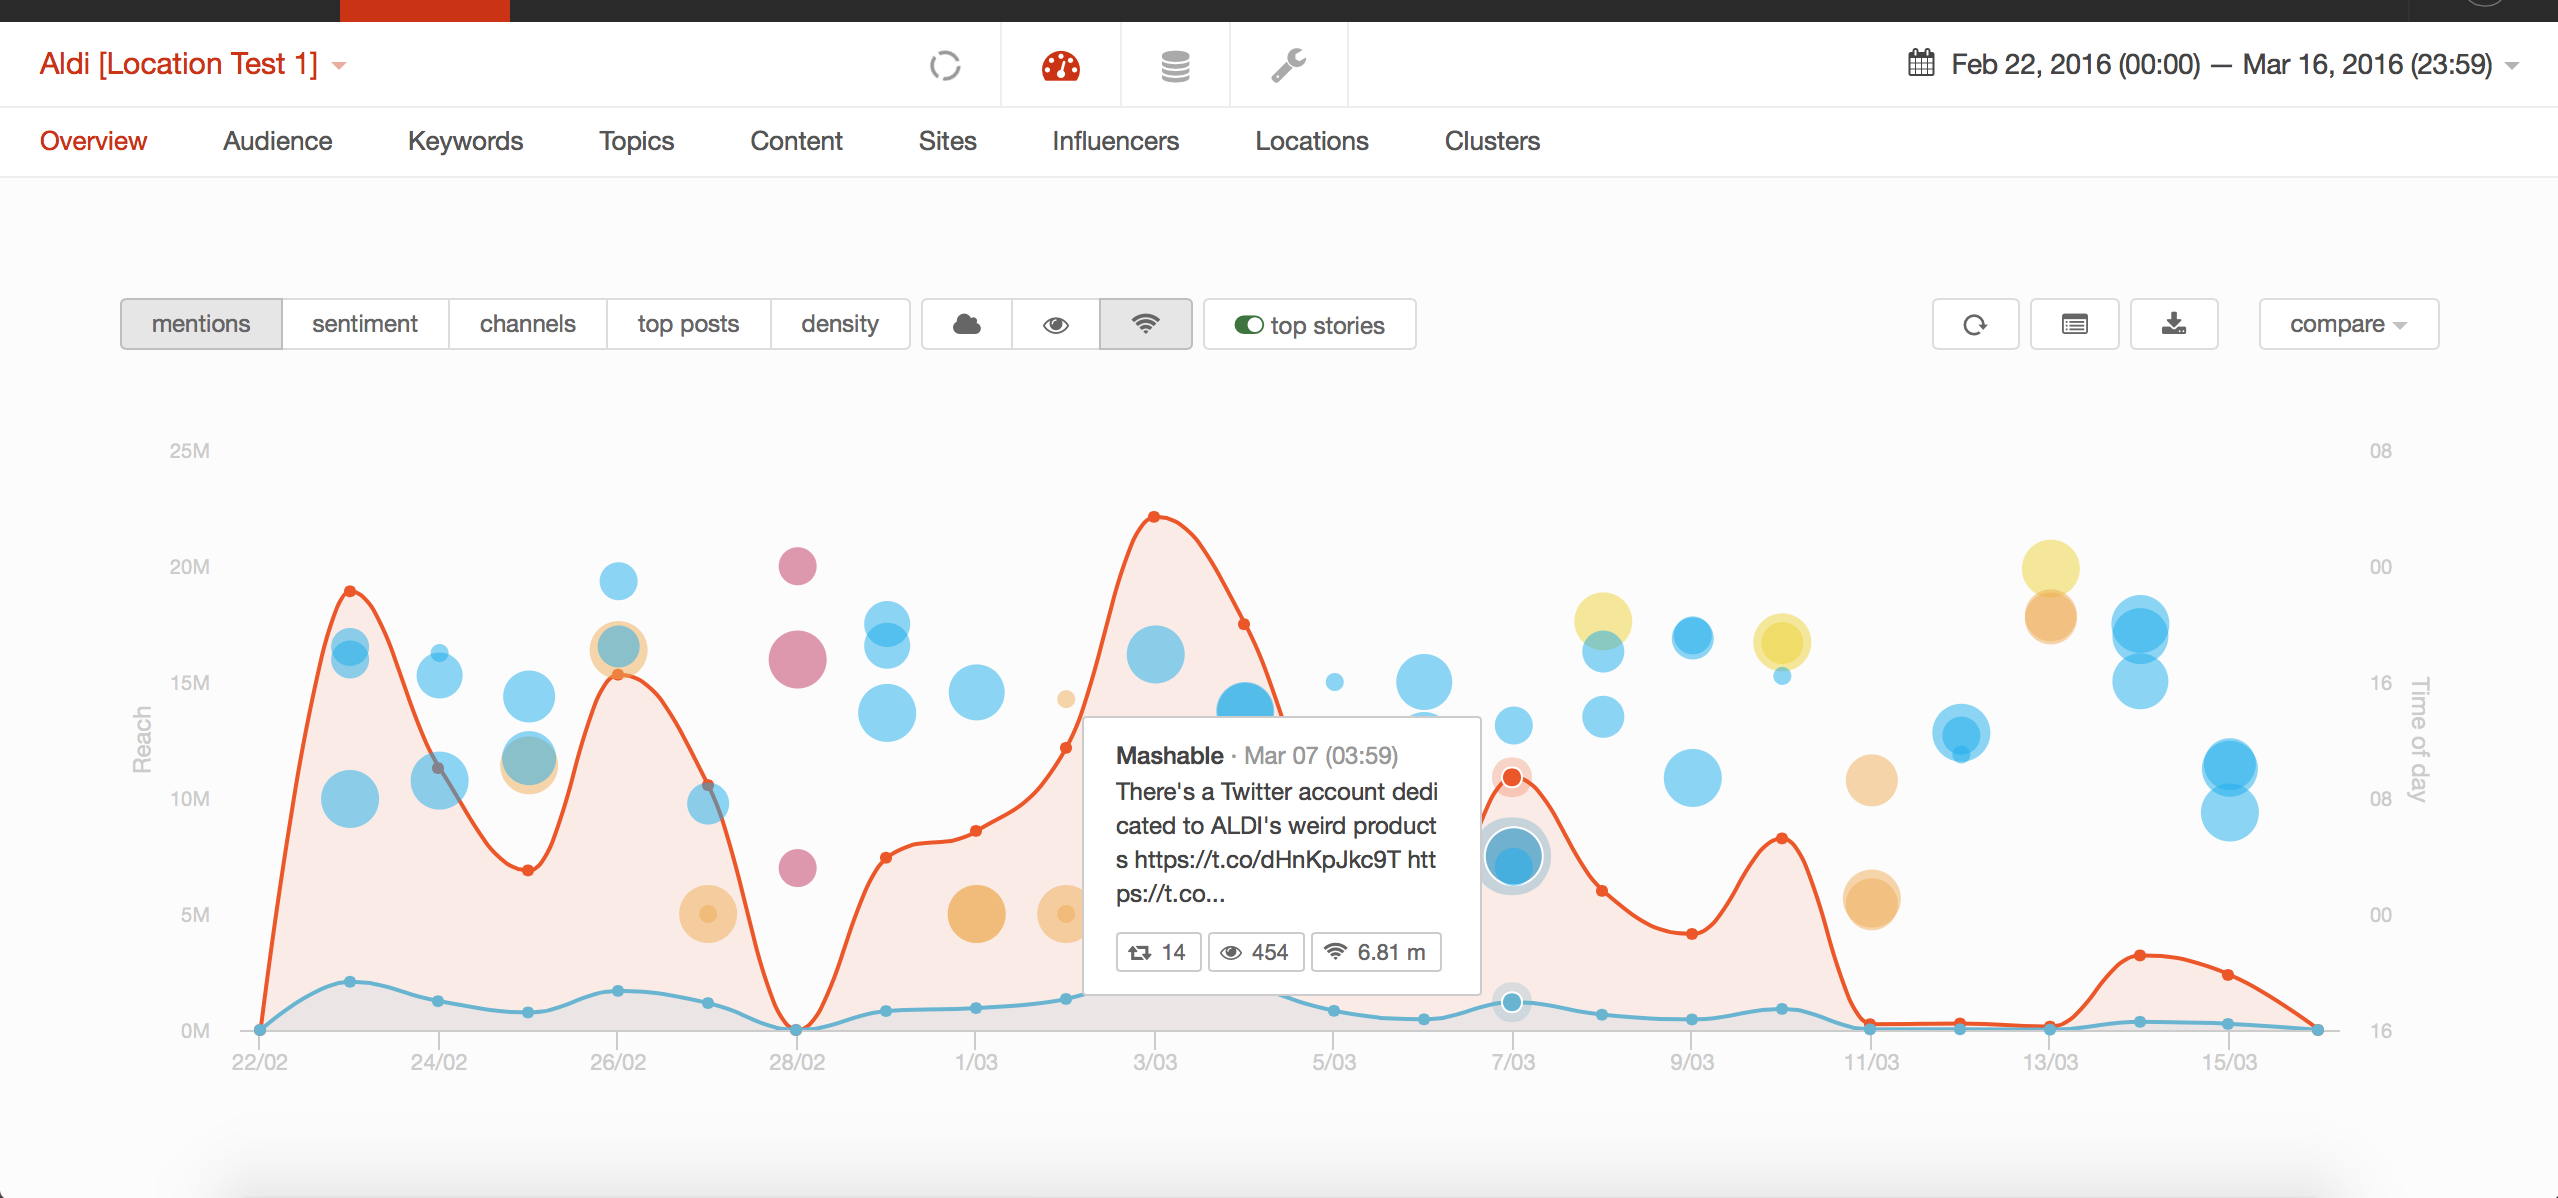Toggle the wifi reach metric button
This screenshot has height=1198, width=2558.
(1145, 324)
